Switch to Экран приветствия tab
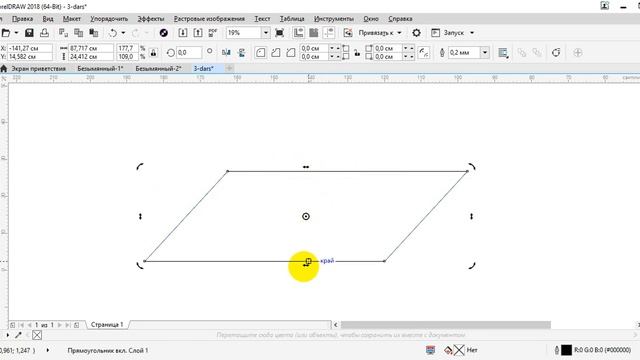This screenshot has width=640, height=360. coord(38,69)
